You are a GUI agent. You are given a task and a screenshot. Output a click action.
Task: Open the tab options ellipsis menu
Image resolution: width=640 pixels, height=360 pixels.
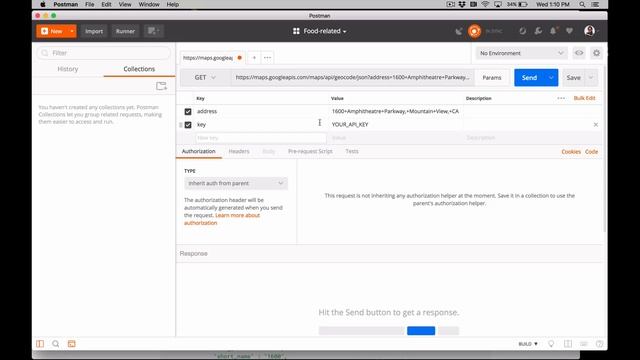tap(267, 58)
